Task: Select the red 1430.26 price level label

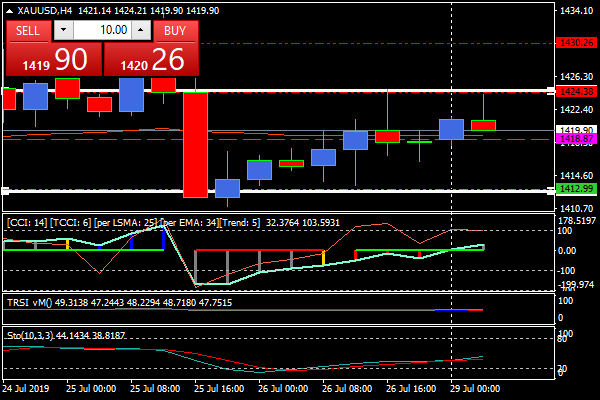Action: pos(577,43)
